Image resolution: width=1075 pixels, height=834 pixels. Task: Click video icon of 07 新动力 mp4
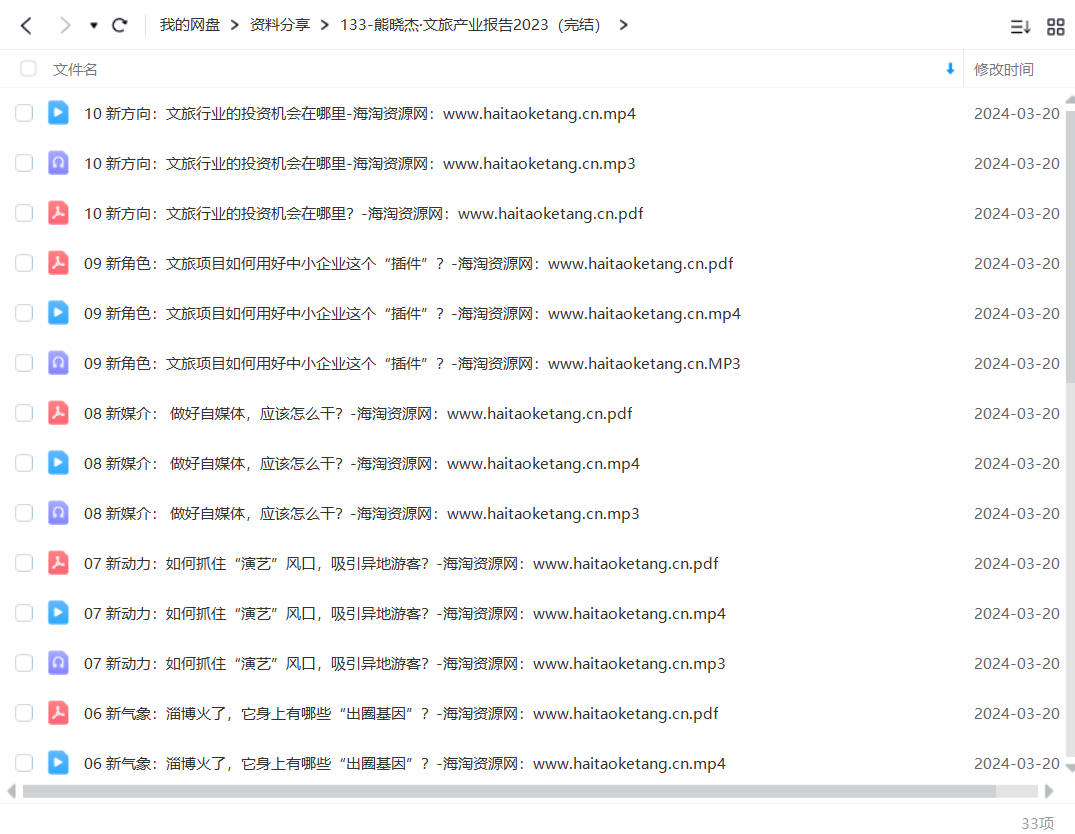pyautogui.click(x=58, y=613)
